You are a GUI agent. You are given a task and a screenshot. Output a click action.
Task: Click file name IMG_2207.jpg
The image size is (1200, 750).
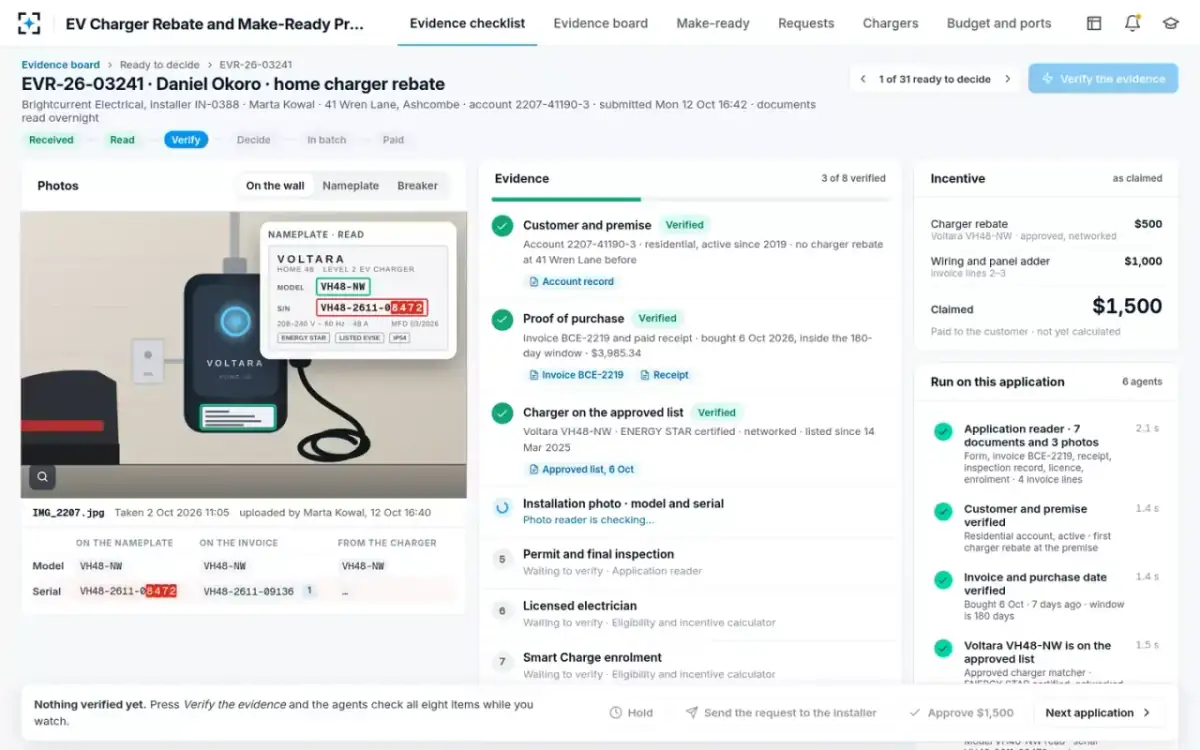tap(69, 513)
